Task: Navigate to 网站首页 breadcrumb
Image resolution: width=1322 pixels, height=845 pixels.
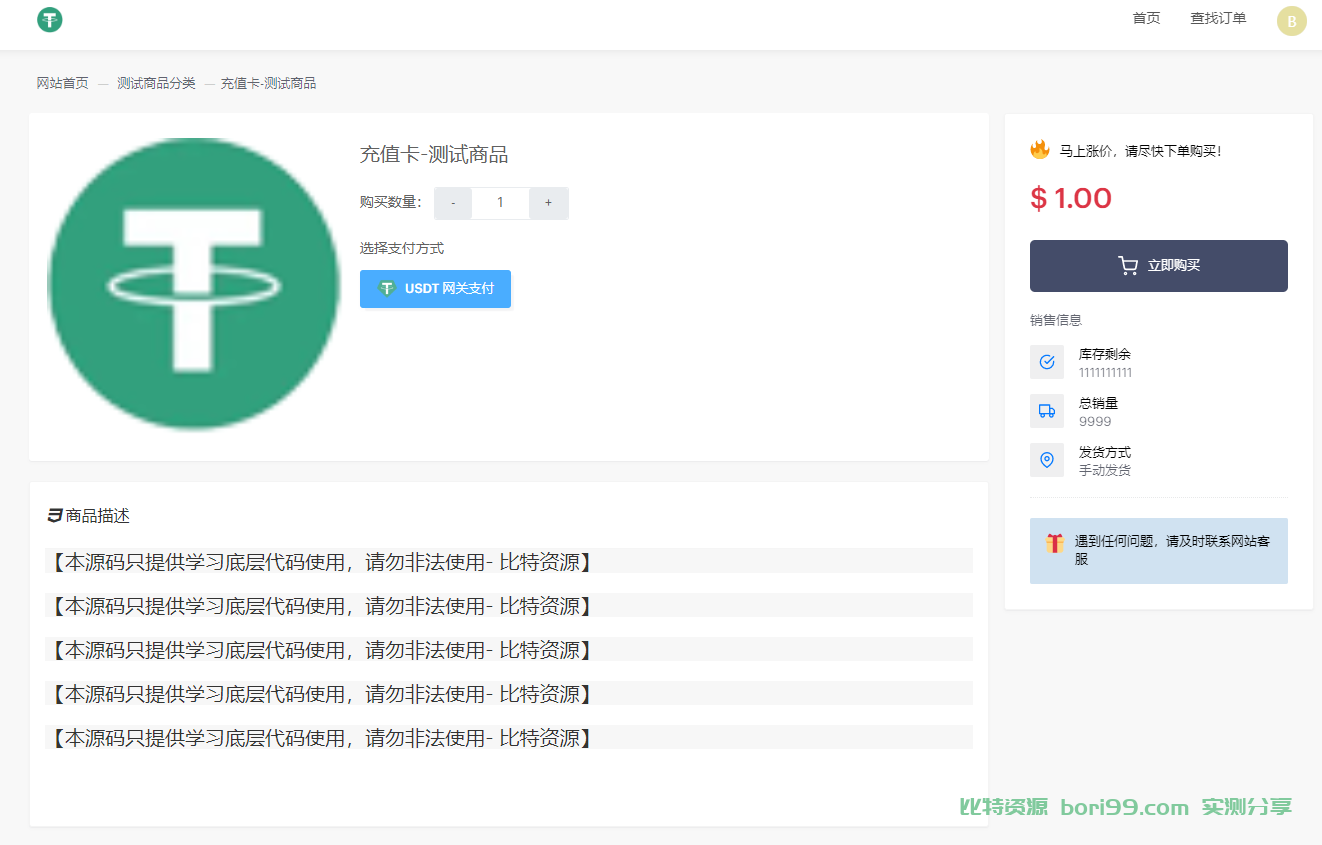Action: click(63, 83)
